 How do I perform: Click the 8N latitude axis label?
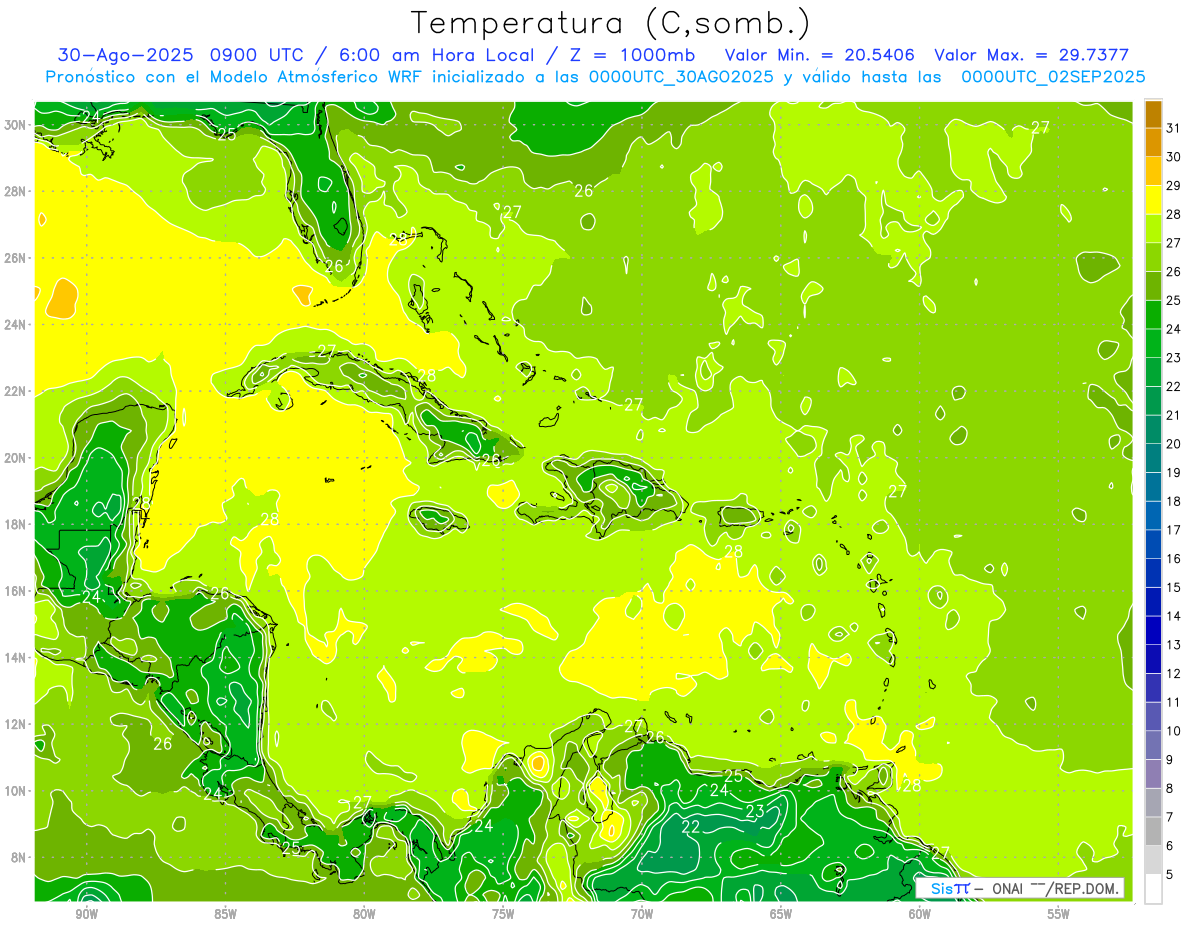click(19, 857)
